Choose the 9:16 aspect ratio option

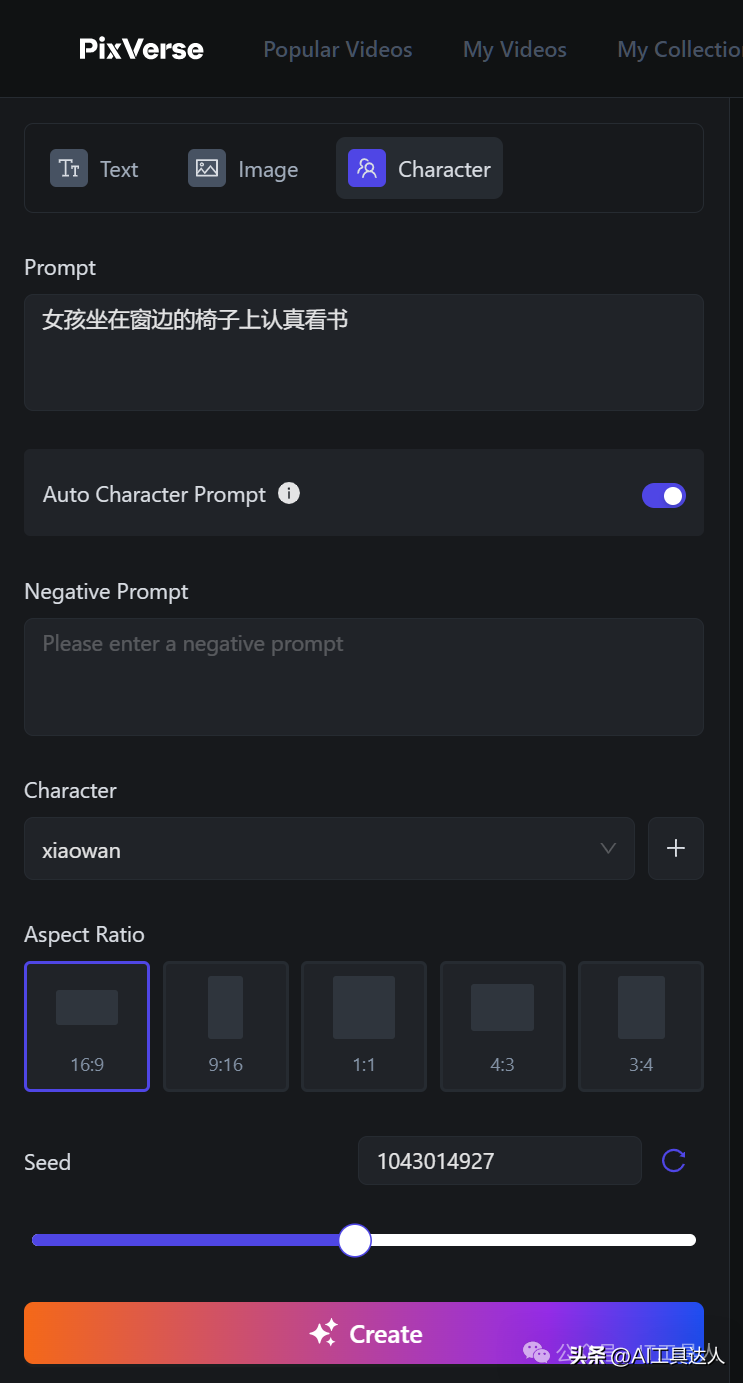point(226,1026)
